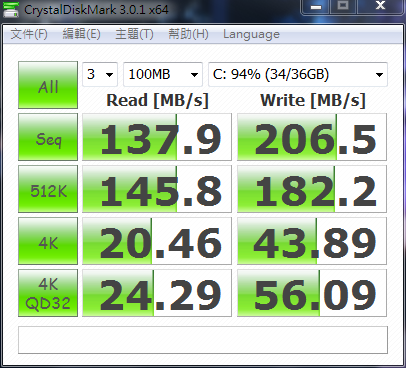
Task: Start the 4K QD32 benchmark test
Action: click(48, 293)
